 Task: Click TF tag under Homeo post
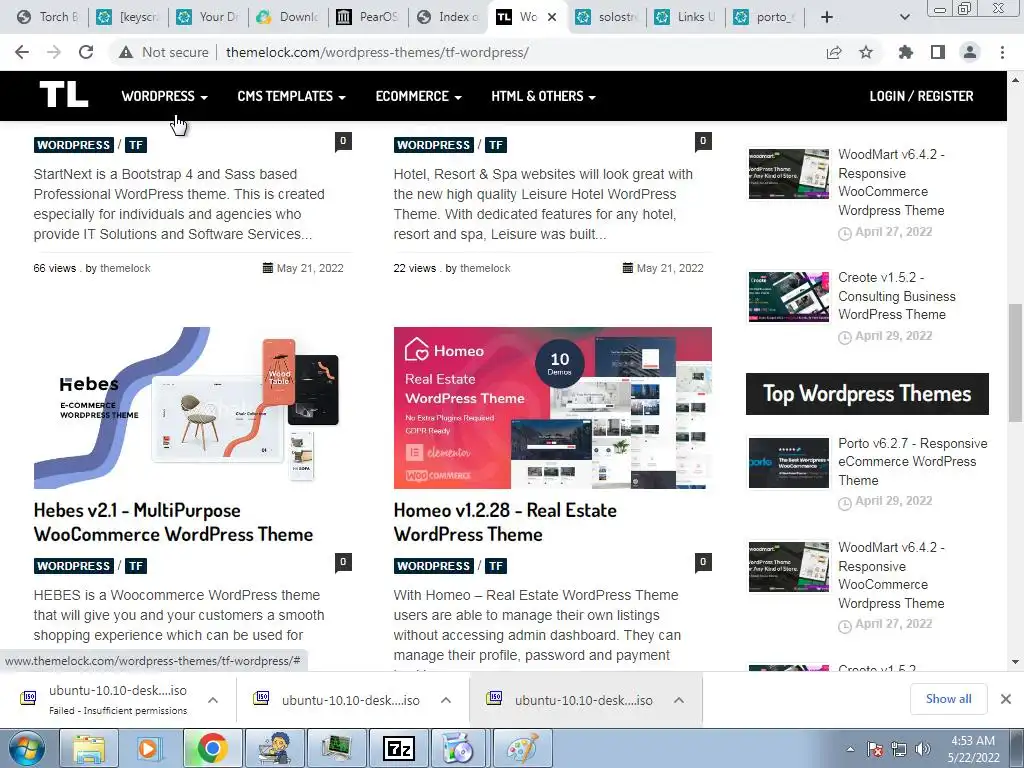tap(496, 566)
